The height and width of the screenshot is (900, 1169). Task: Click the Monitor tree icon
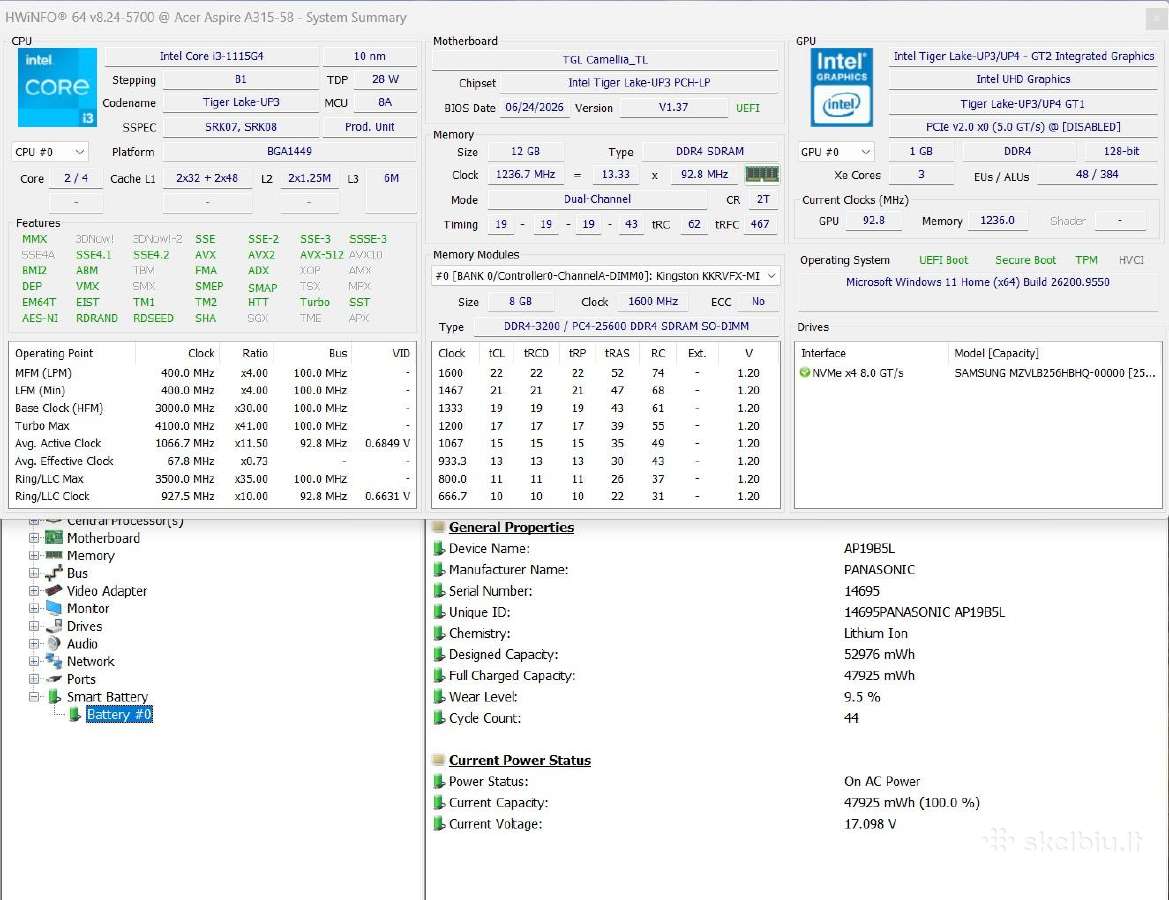(x=54, y=608)
